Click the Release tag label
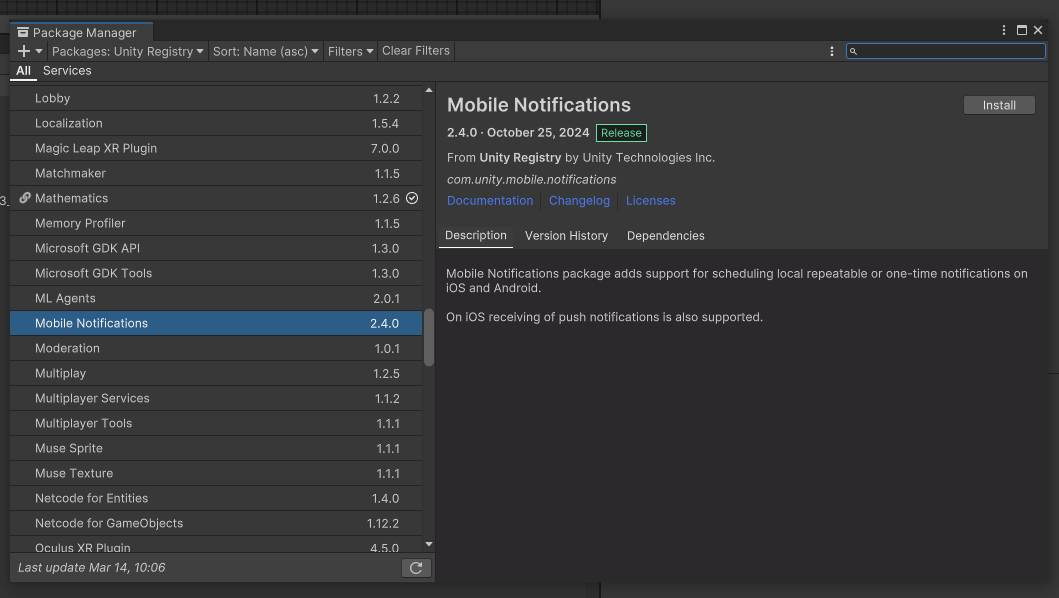This screenshot has width=1059, height=598. click(621, 133)
